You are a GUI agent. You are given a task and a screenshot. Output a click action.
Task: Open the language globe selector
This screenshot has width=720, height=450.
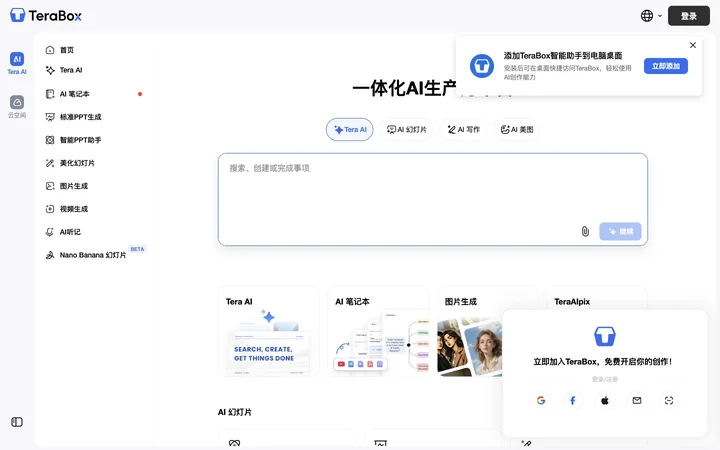651,16
